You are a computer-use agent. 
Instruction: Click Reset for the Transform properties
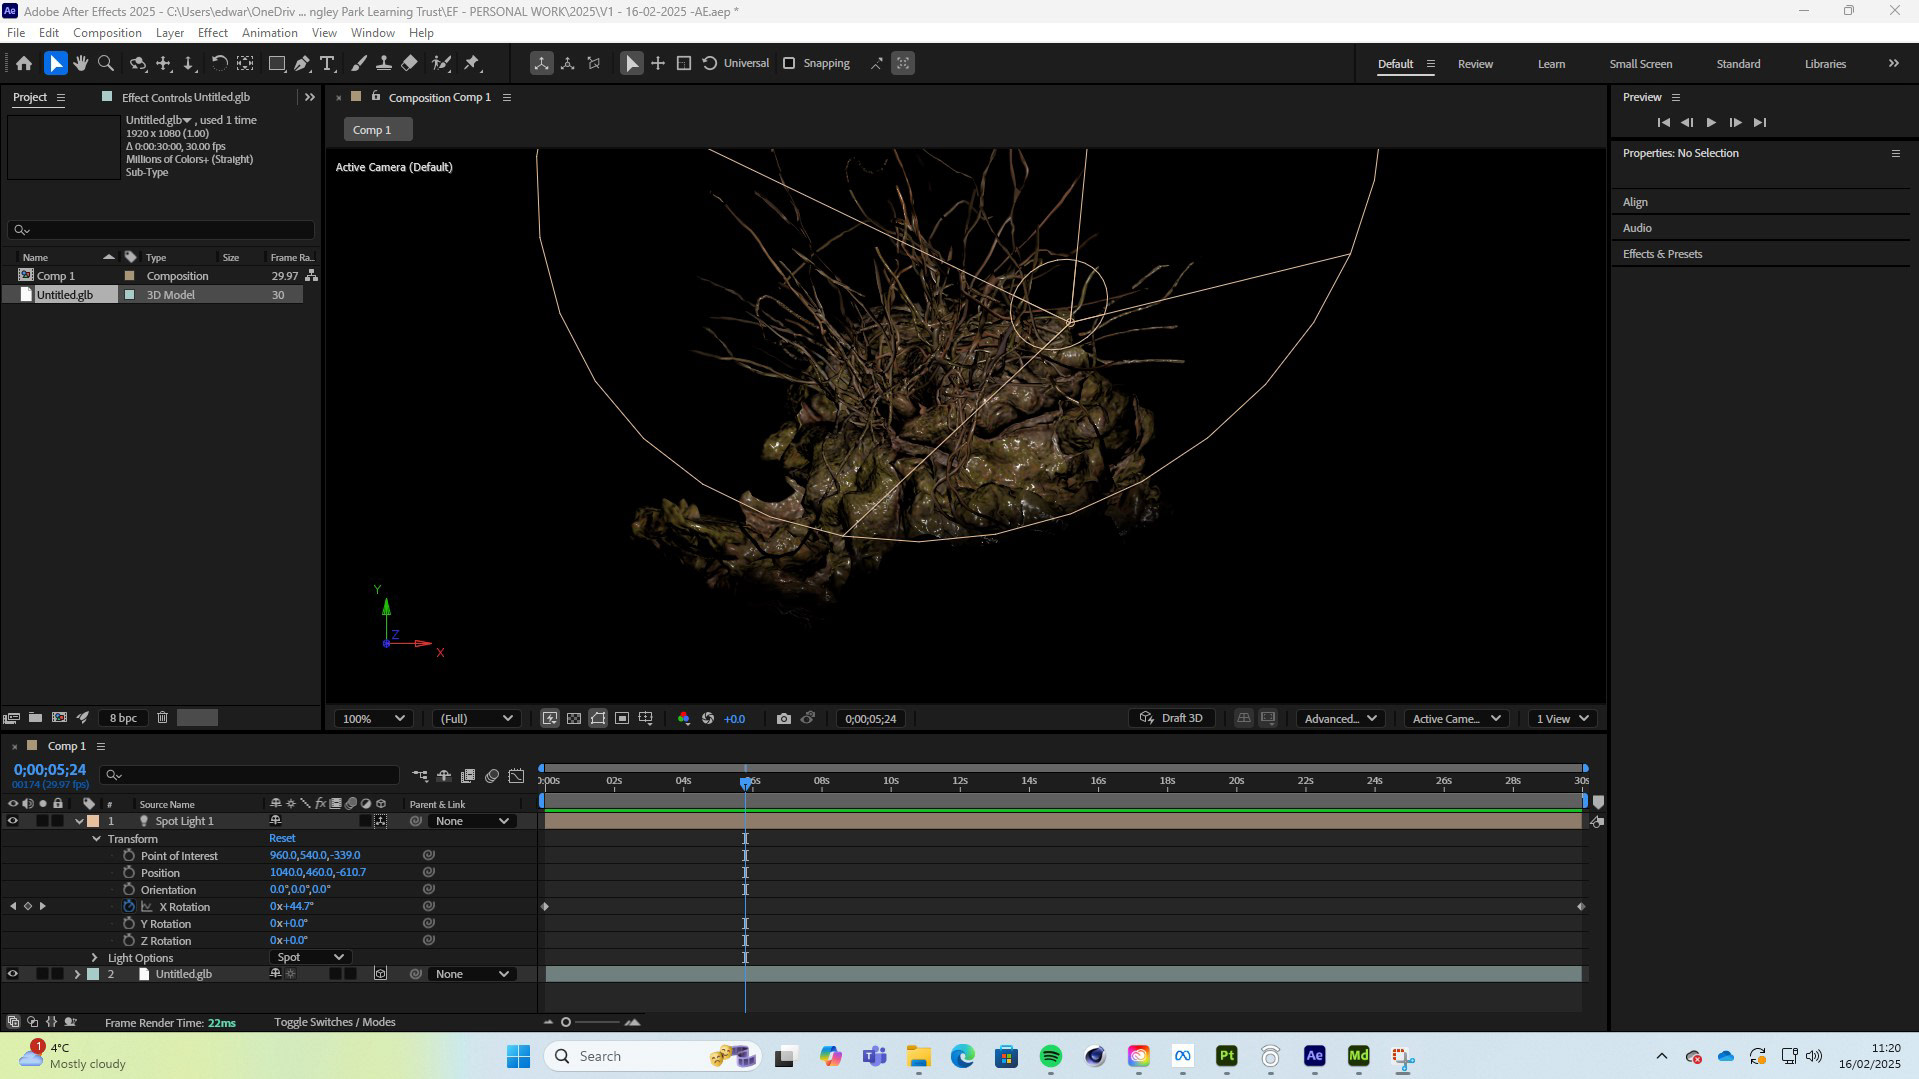tap(282, 839)
